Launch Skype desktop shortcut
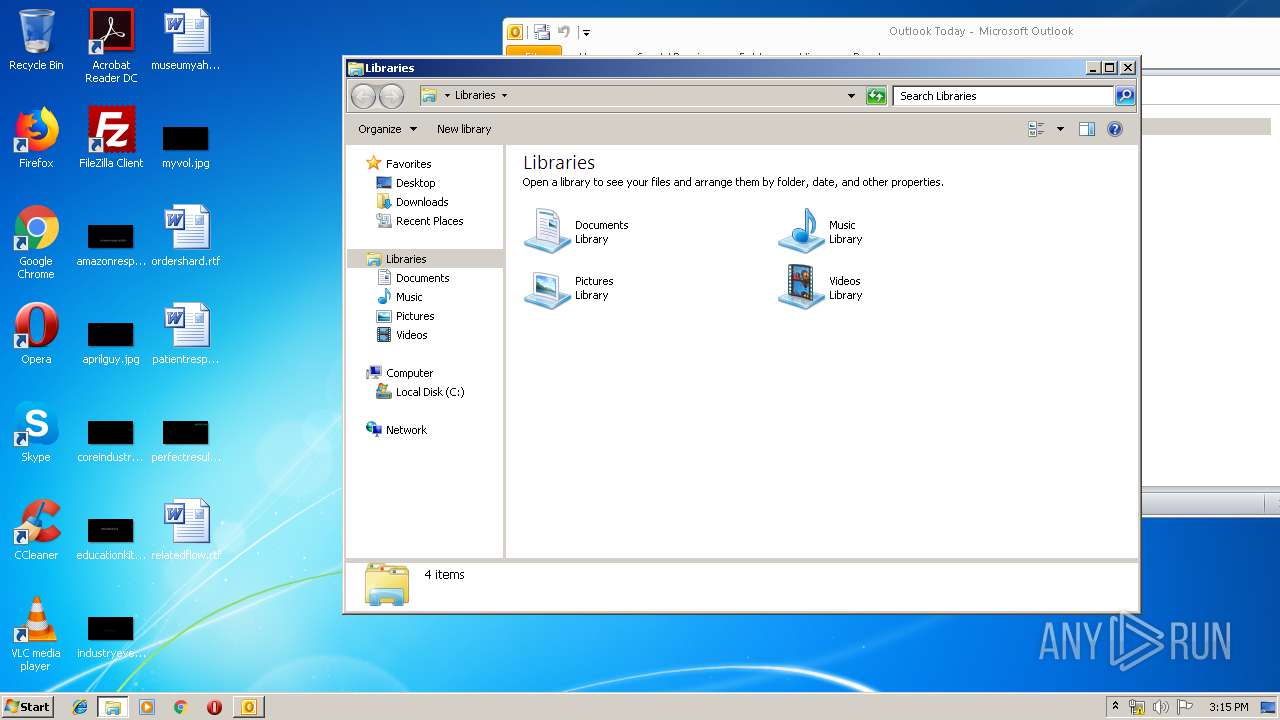1280x720 pixels. pos(36,432)
